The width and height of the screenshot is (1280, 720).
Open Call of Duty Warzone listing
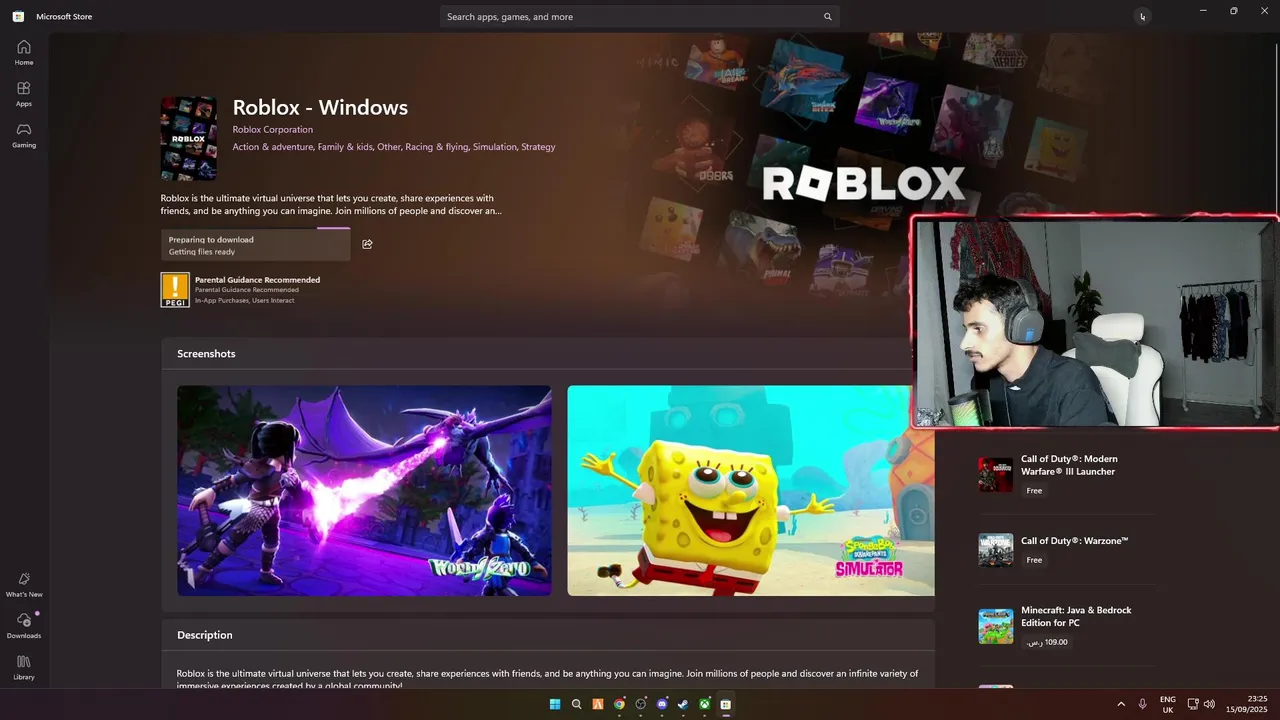click(x=1065, y=550)
